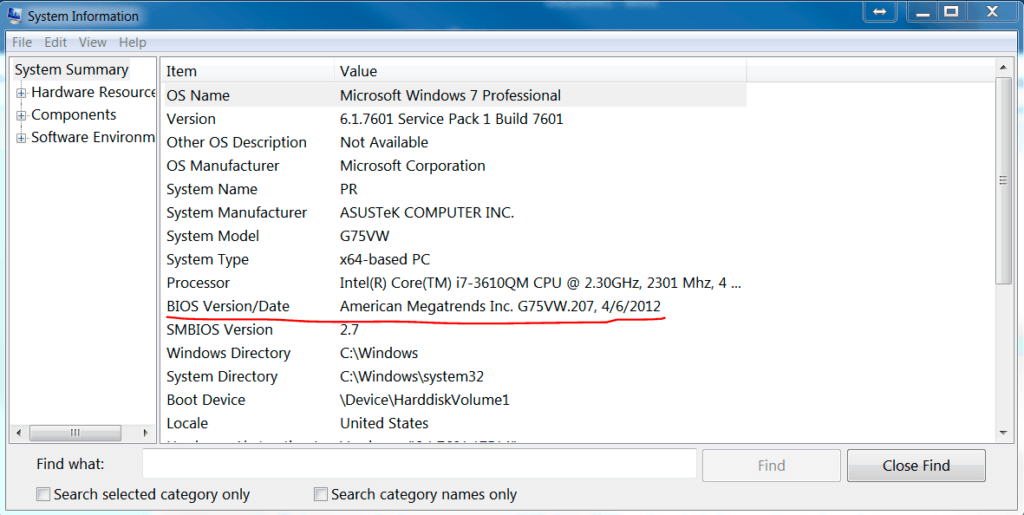Open the File menu

[22, 42]
